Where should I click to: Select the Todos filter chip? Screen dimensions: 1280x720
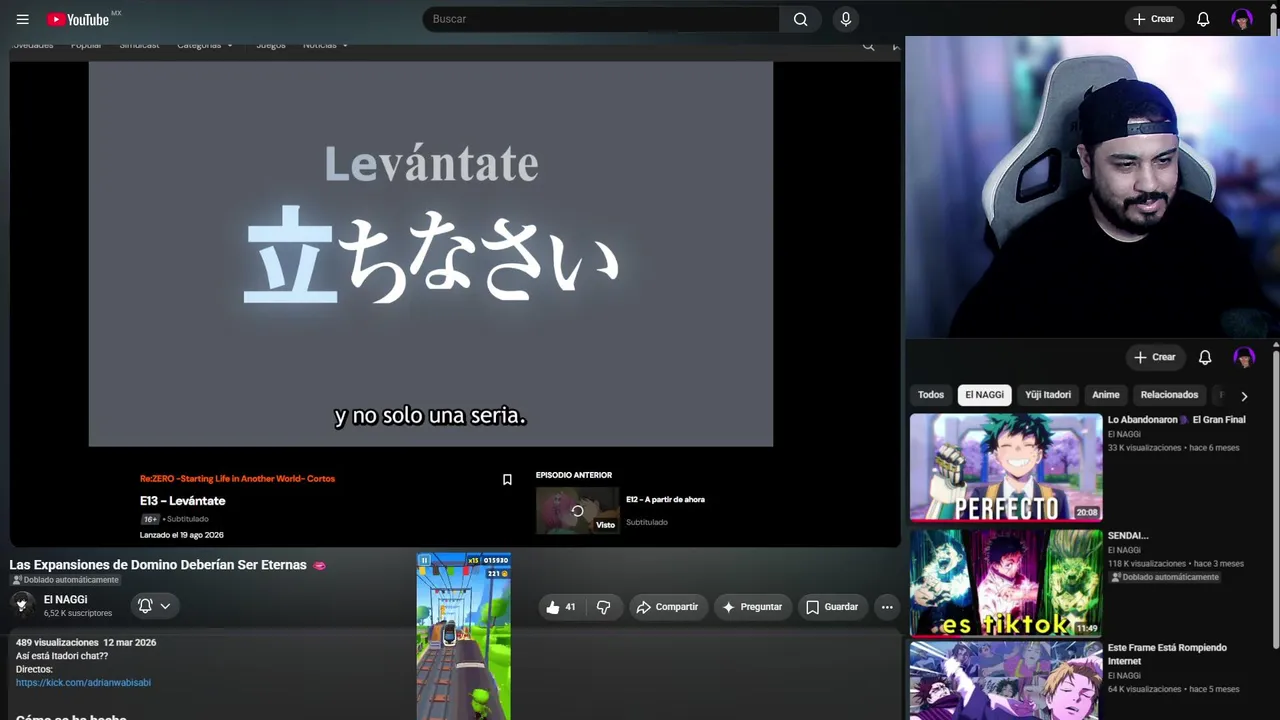coord(931,395)
